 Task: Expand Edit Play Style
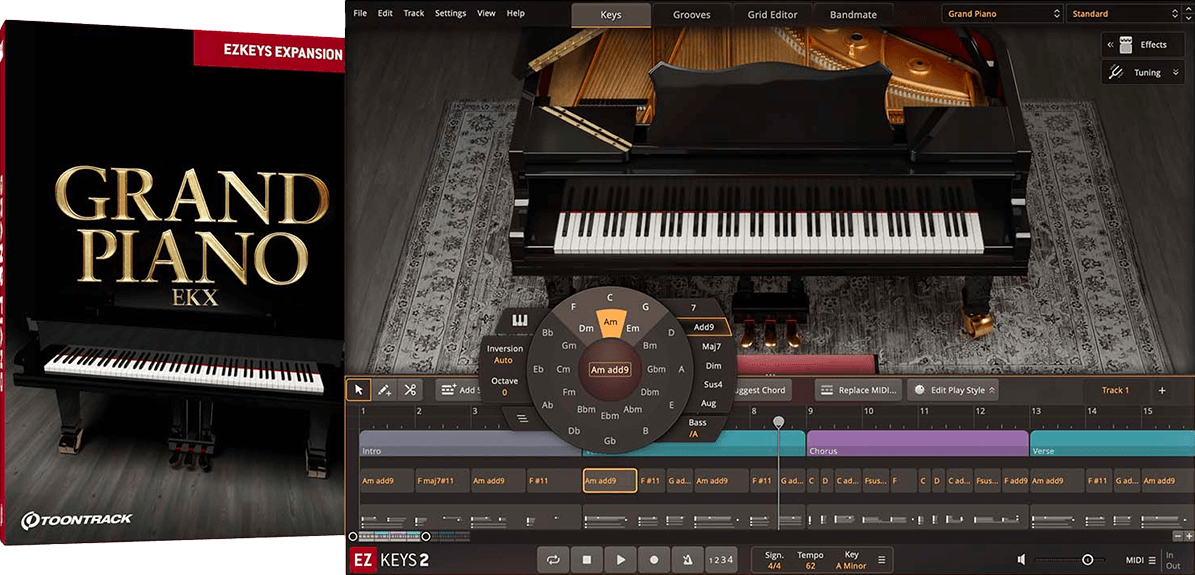coord(953,390)
